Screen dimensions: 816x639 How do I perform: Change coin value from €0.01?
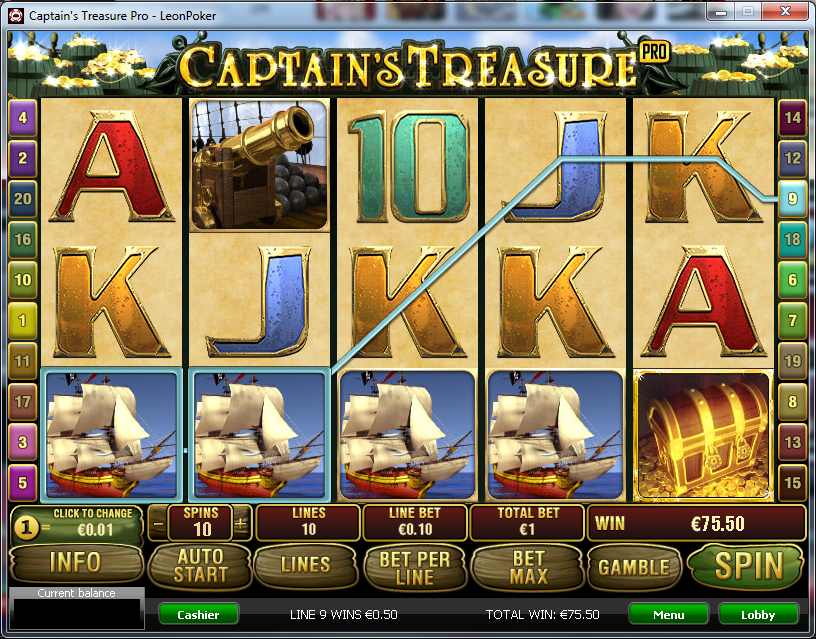(77, 525)
